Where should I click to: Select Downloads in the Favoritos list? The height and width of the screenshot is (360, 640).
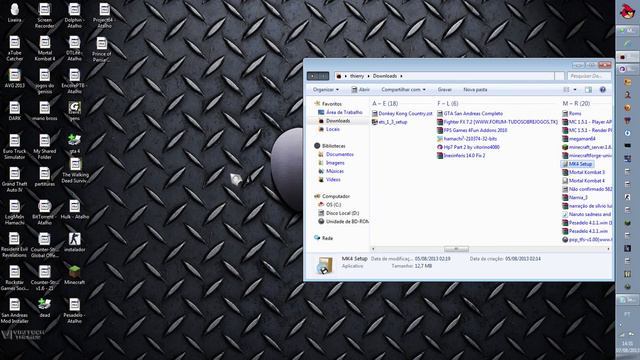[338, 121]
